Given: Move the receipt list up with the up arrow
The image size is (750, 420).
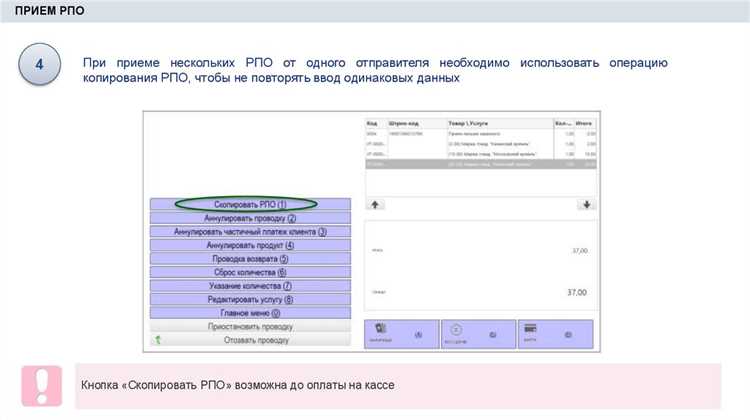Looking at the screenshot, I should coord(375,205).
